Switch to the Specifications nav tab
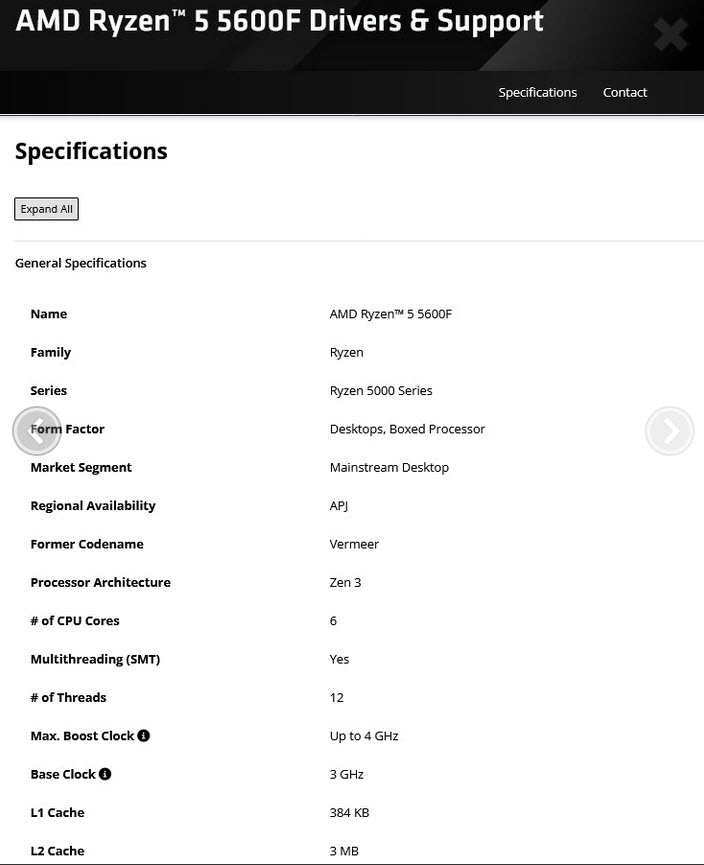Viewport: 704px width, 865px height. (537, 92)
